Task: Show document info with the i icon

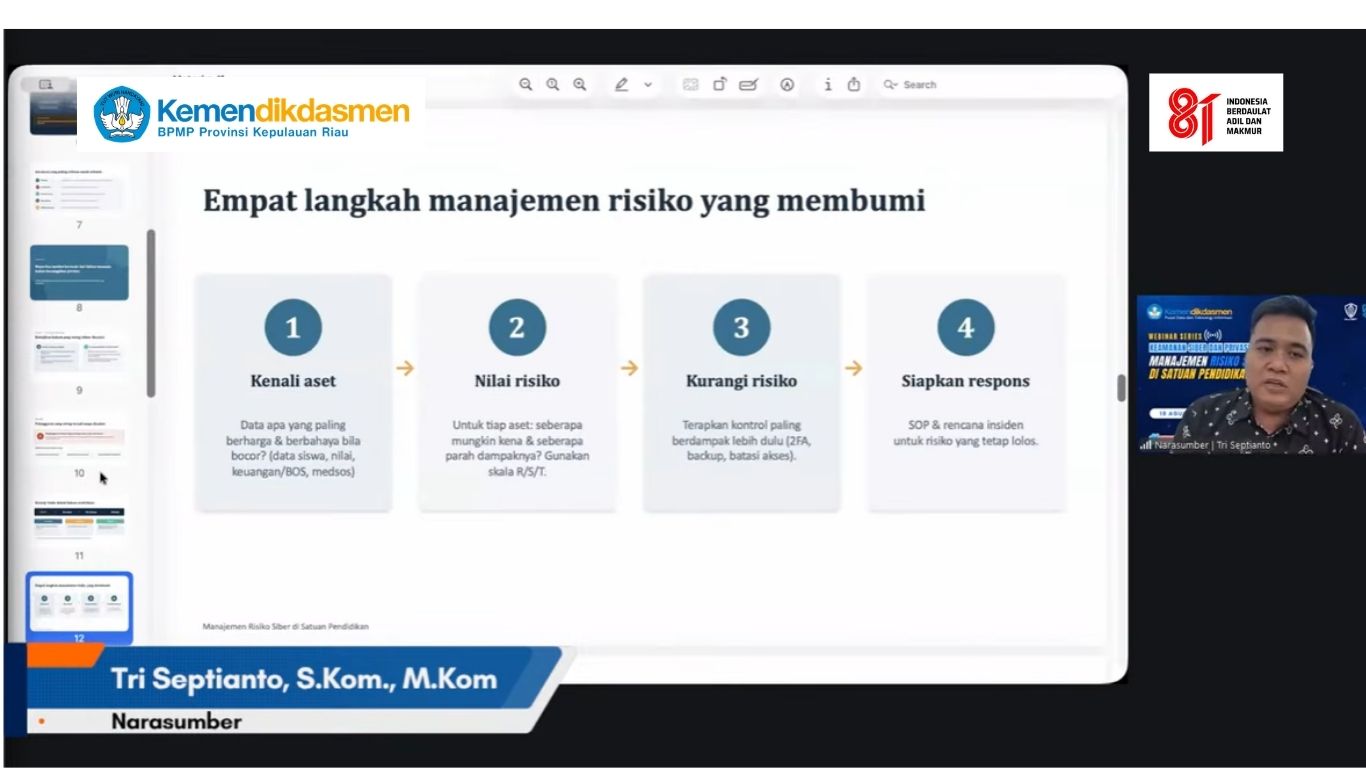Action: [828, 85]
